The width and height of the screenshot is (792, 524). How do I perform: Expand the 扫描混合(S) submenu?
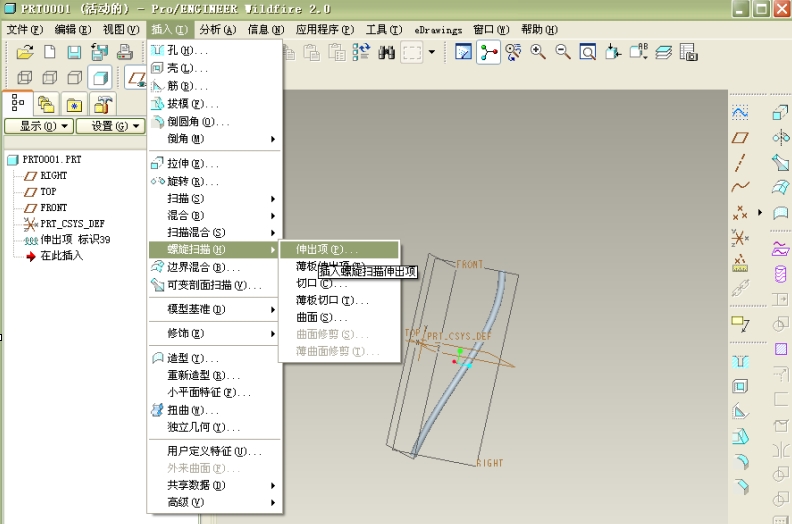[214, 232]
